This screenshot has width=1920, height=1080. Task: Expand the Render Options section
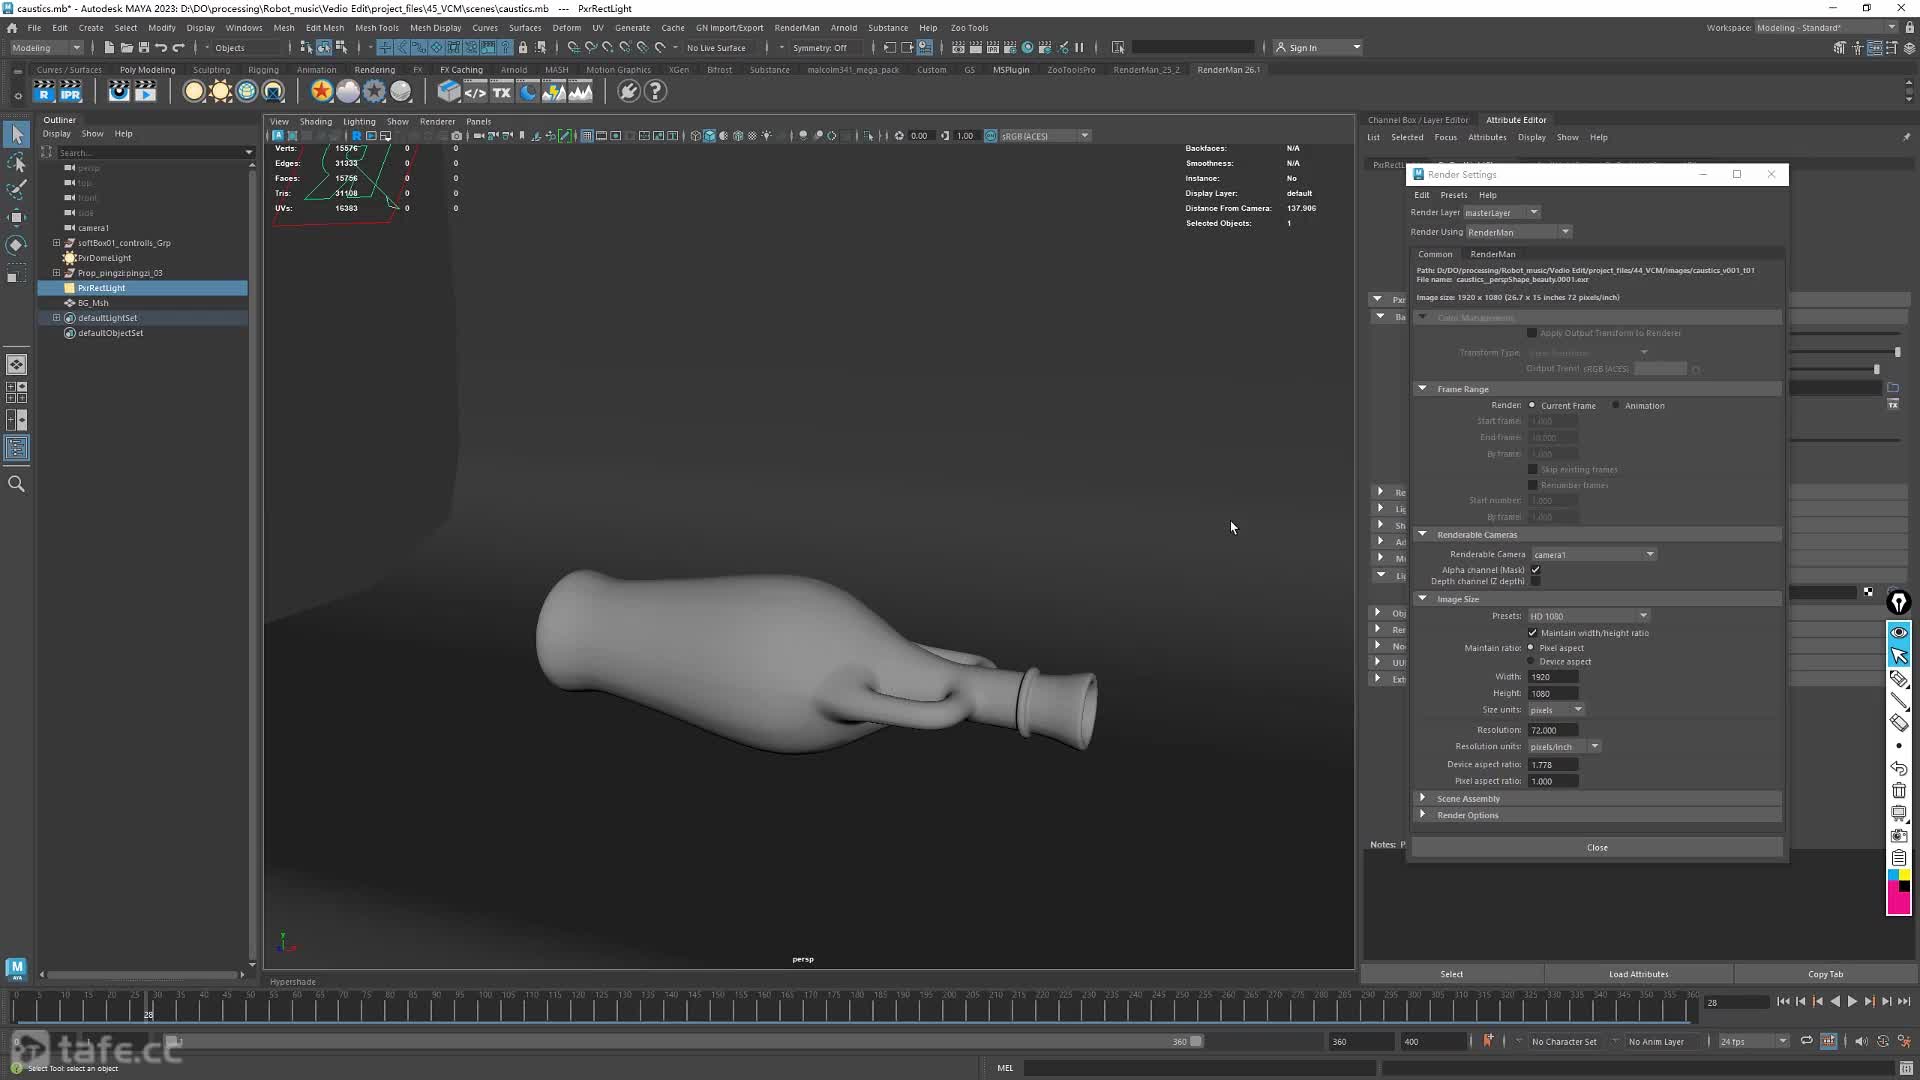1422,815
